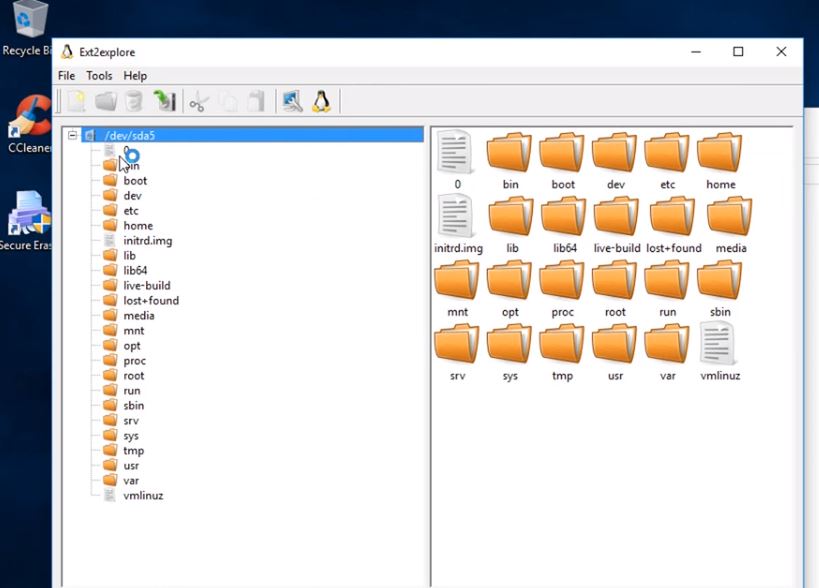Click the mnt folder icon in the right pane

[457, 280]
